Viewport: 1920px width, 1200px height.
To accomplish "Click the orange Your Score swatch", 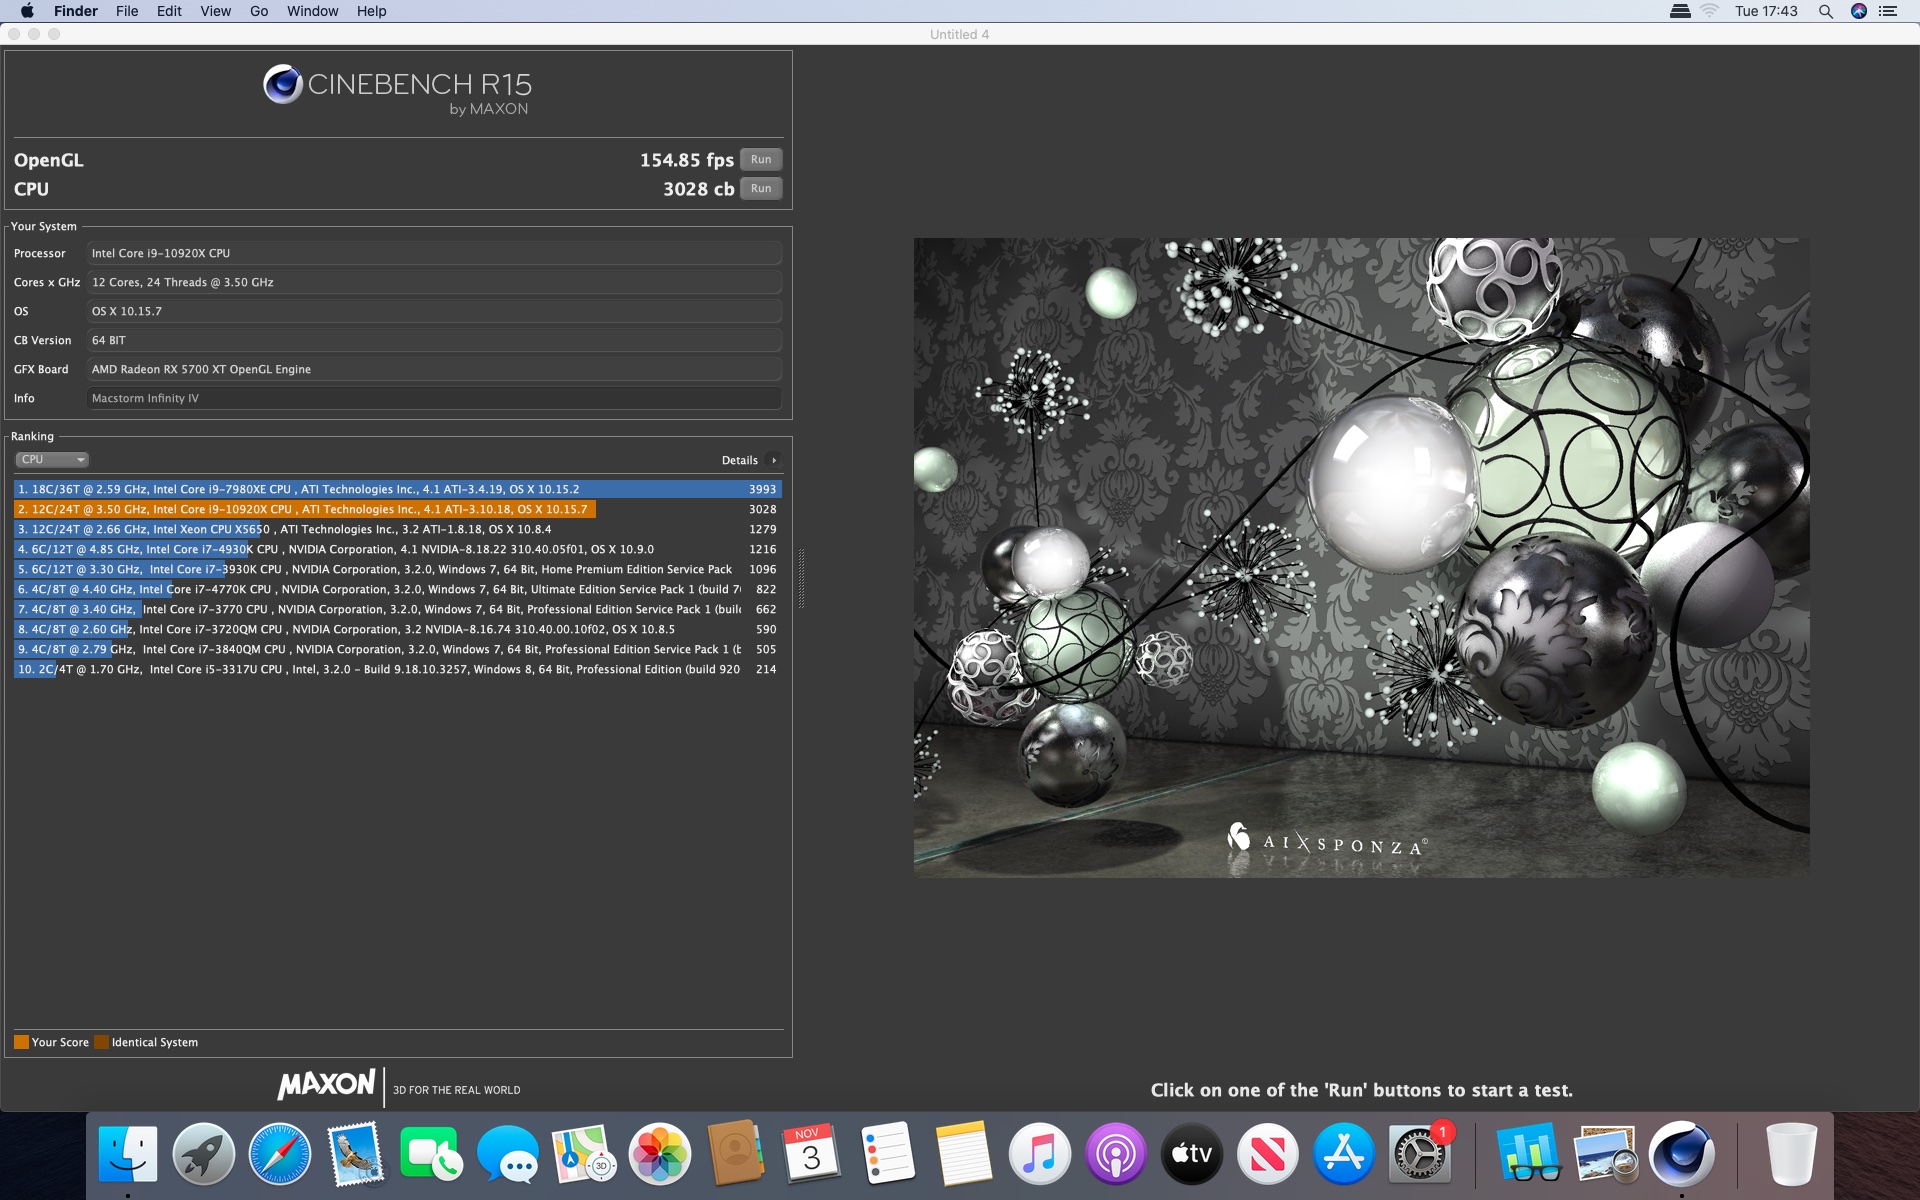I will coord(21,1042).
